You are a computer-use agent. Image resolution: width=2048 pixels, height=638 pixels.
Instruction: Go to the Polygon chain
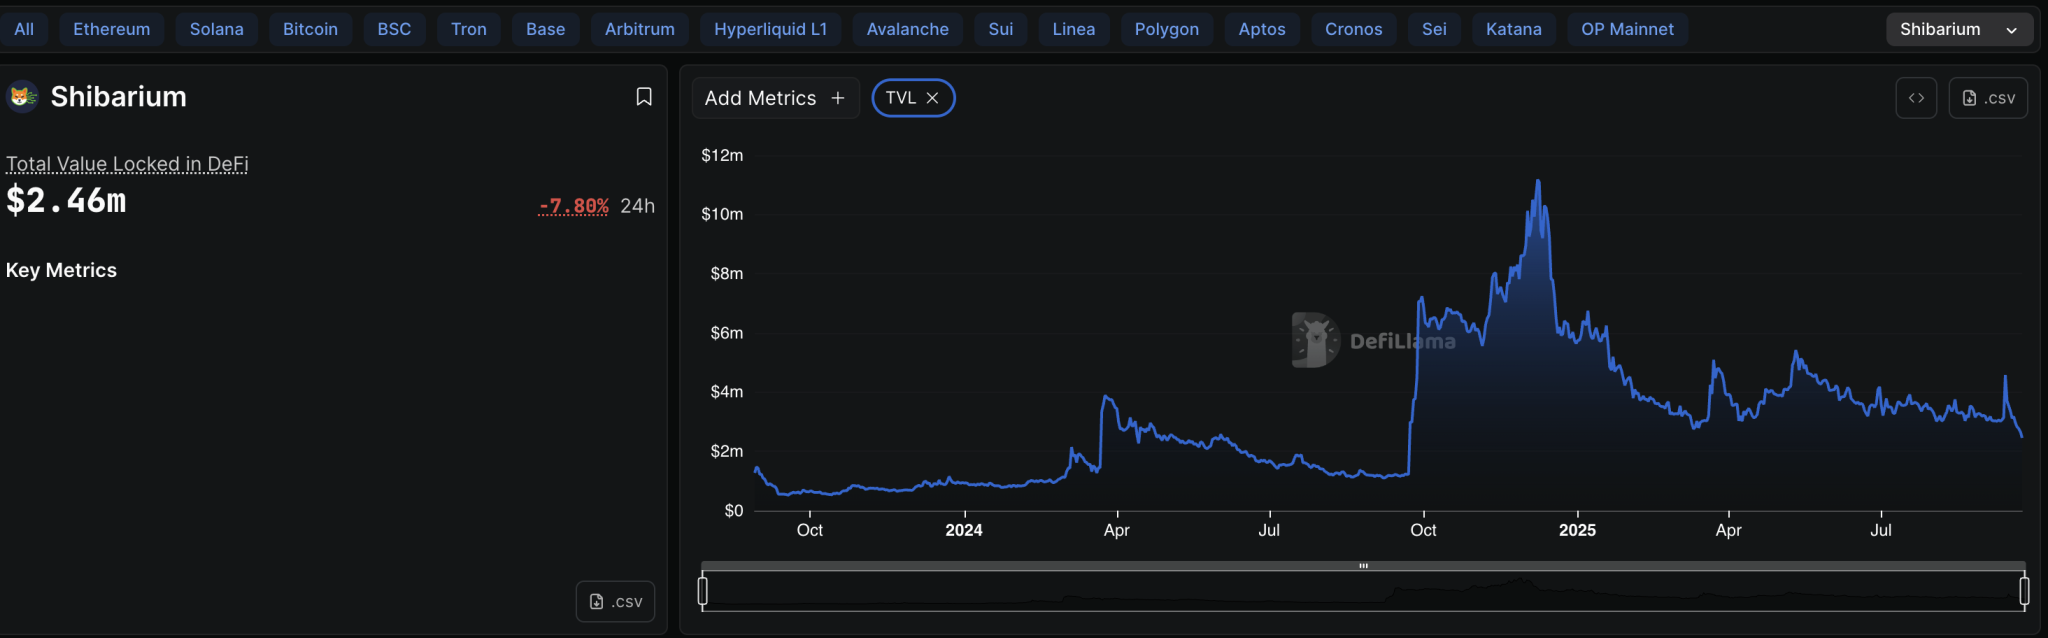1167,29
